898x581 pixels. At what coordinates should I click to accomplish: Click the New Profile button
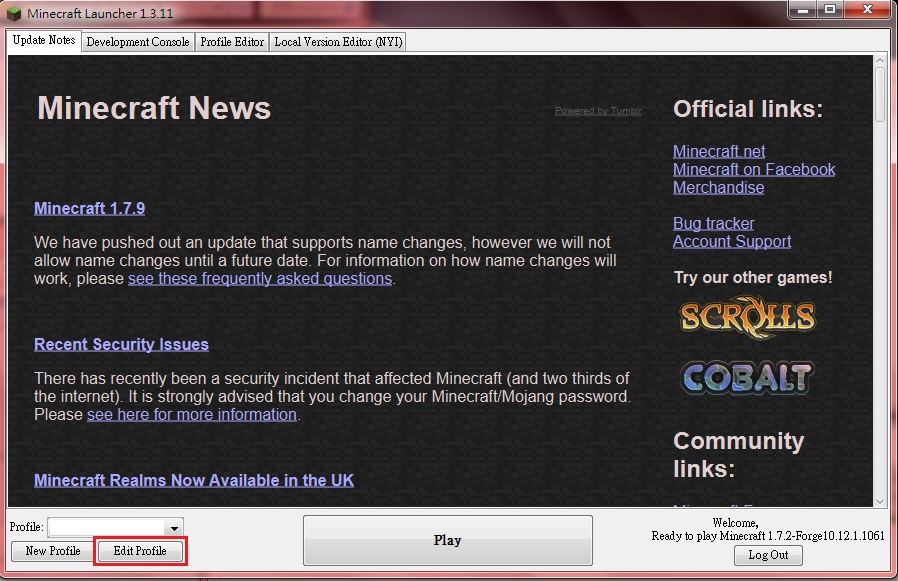[x=53, y=551]
